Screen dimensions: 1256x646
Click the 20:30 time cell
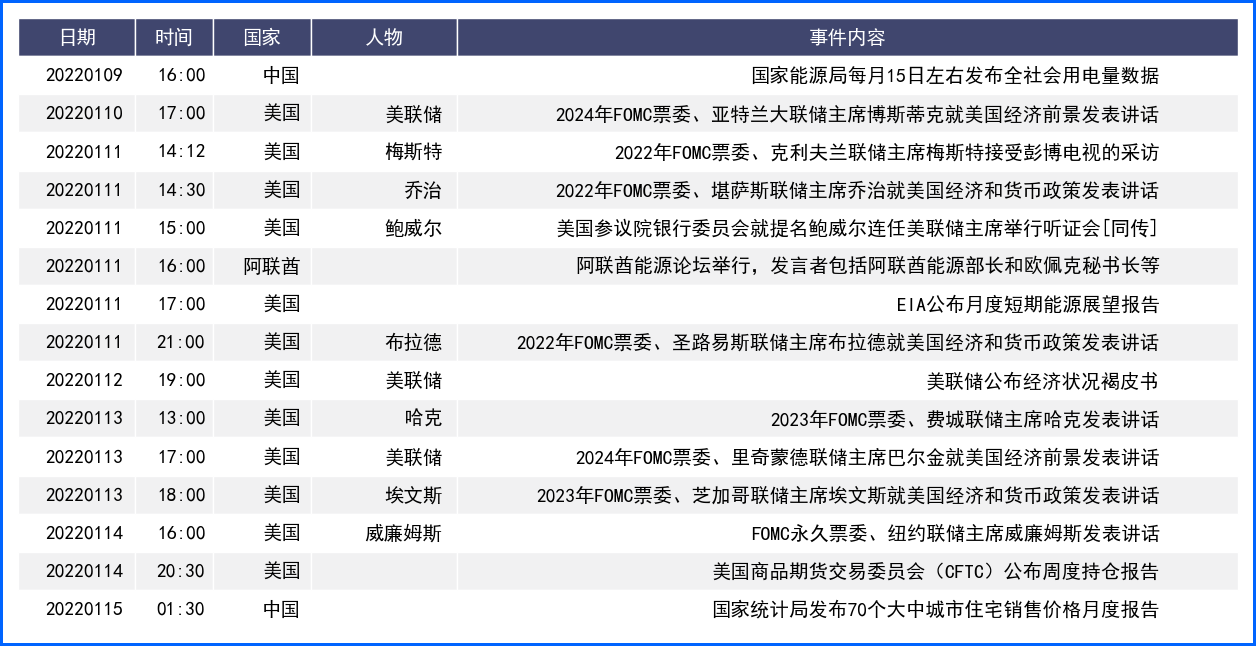[181, 571]
